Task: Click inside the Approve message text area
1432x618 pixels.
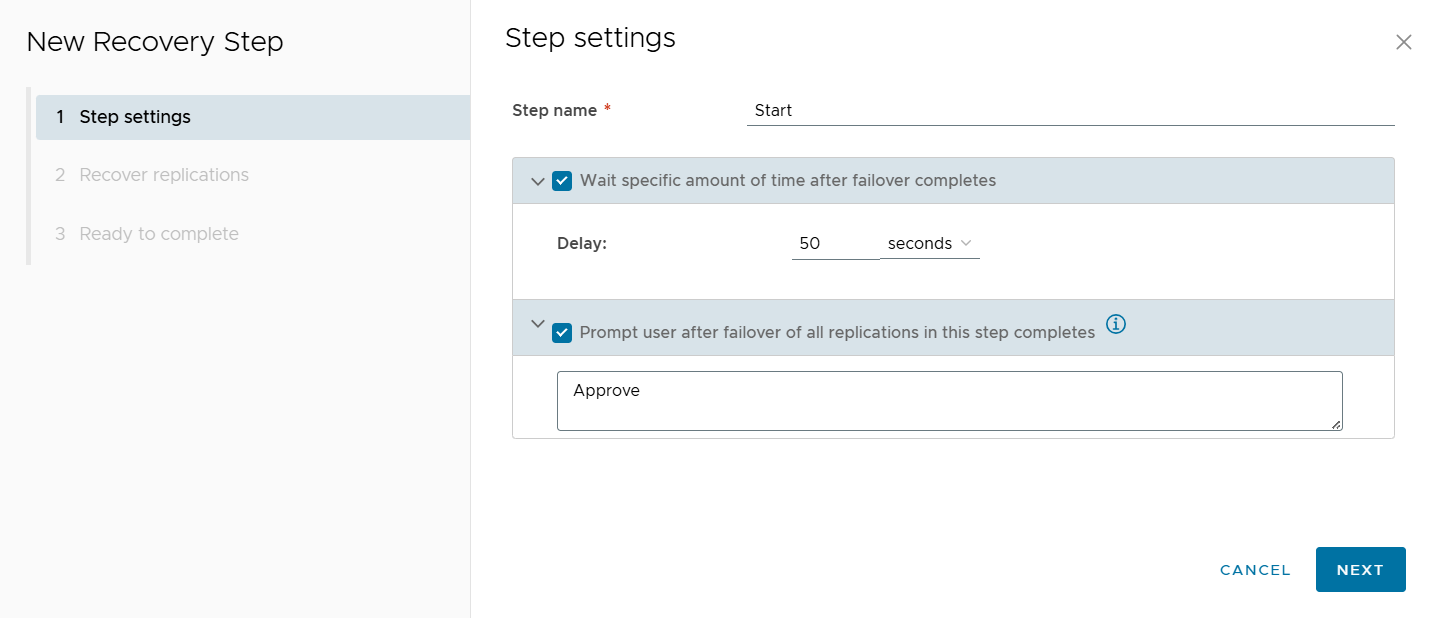Action: [948, 401]
